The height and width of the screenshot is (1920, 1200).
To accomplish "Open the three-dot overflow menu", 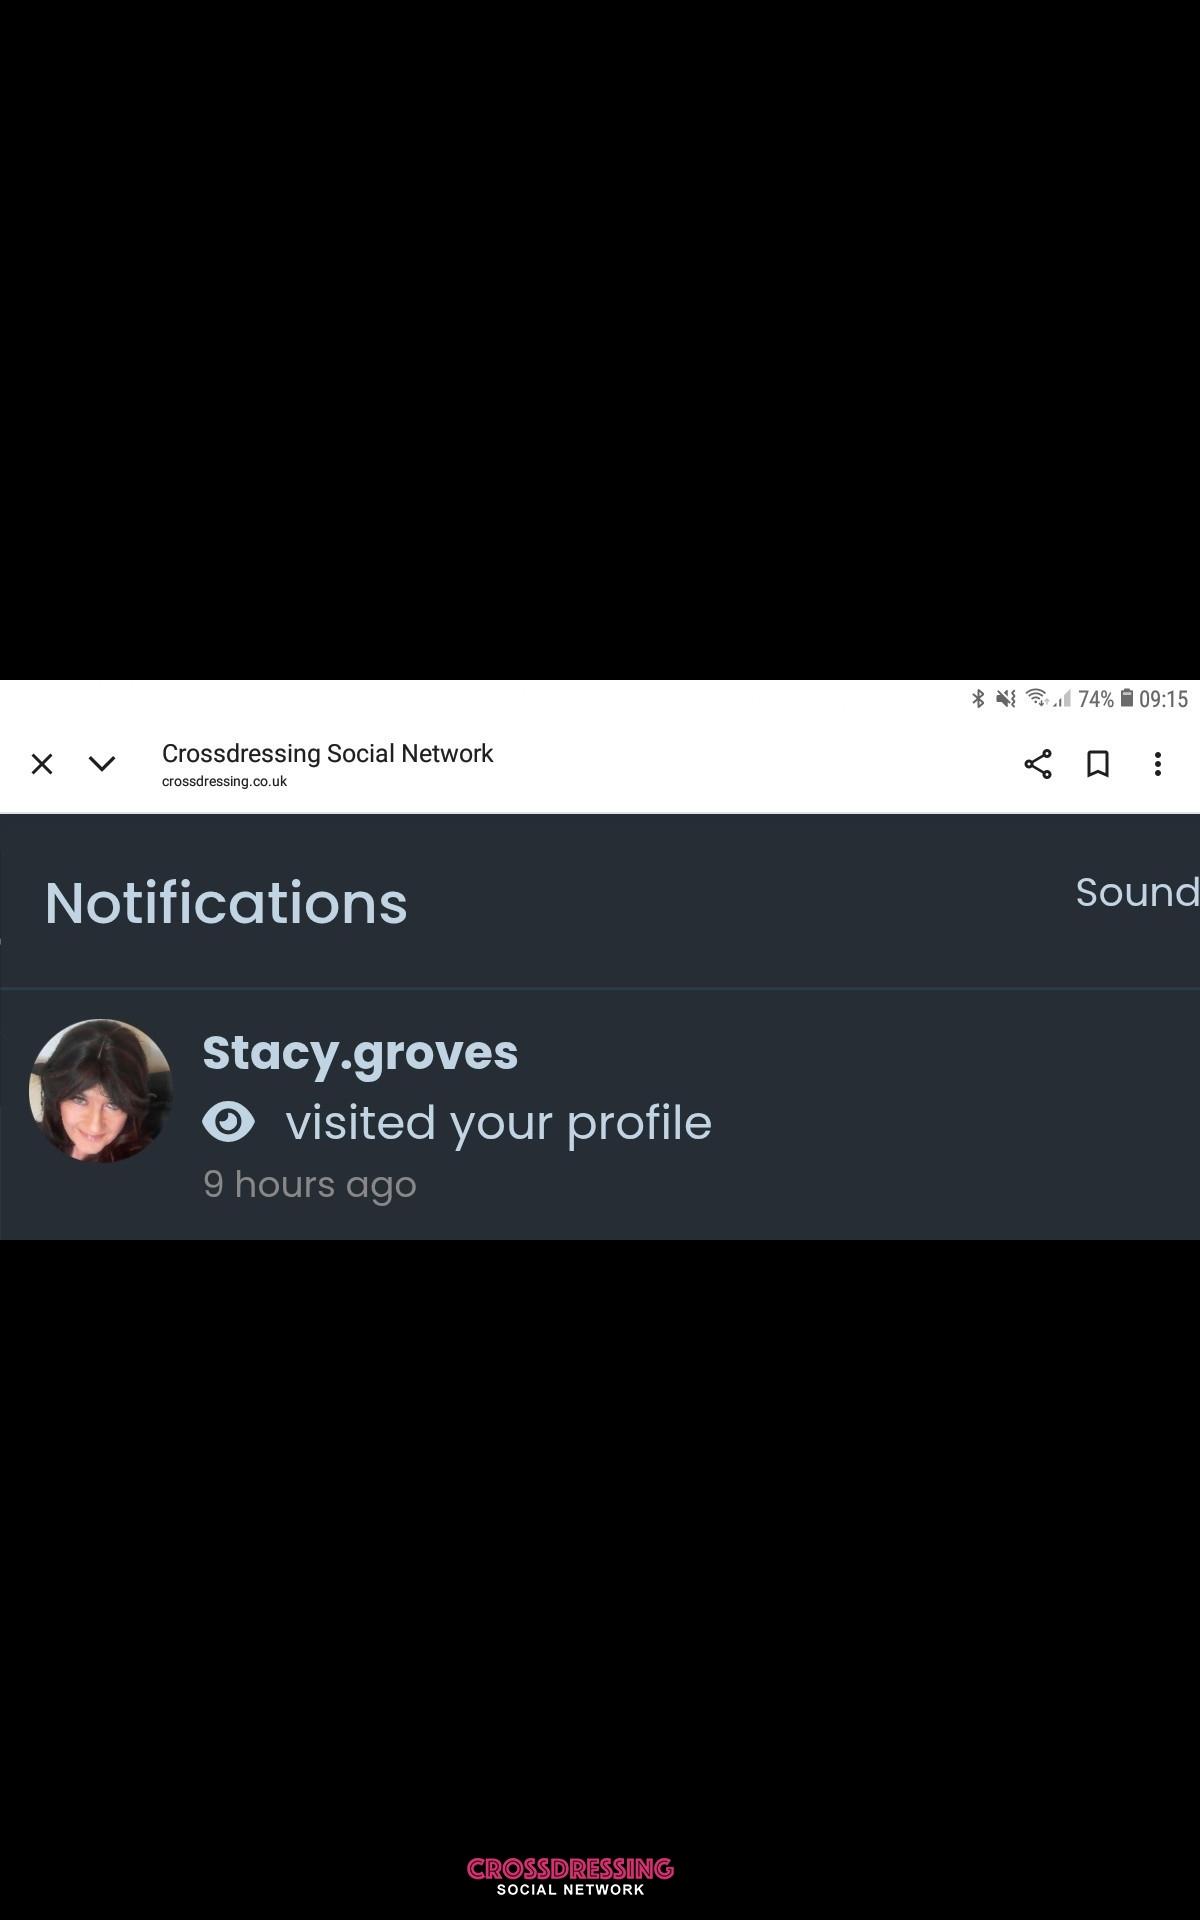I will 1158,764.
